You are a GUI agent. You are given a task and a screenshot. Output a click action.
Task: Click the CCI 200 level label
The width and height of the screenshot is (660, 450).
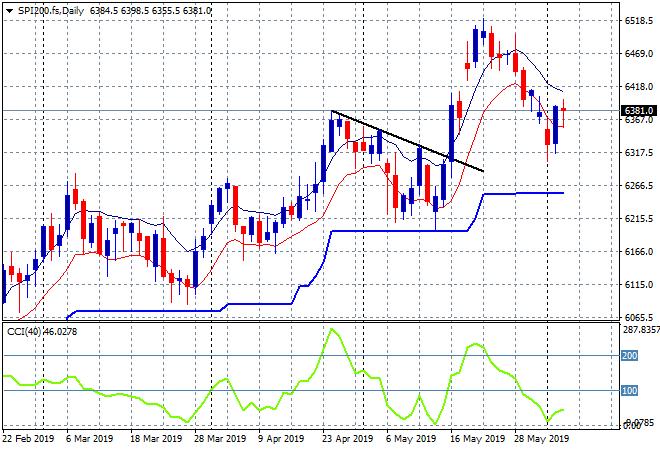(629, 356)
